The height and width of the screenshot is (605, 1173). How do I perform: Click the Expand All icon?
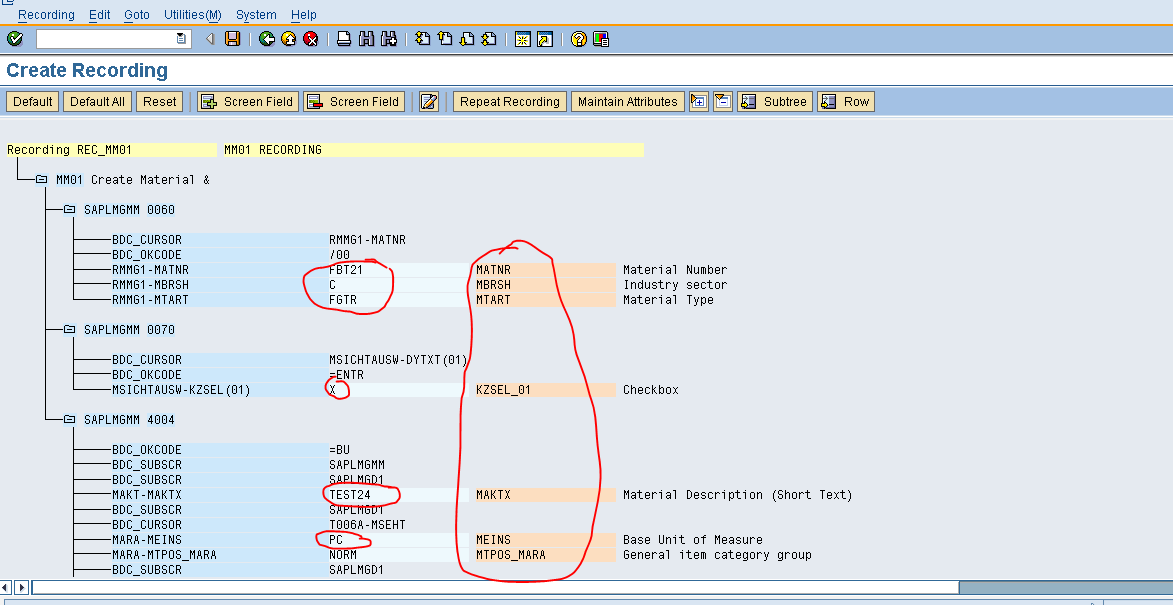[x=698, y=101]
